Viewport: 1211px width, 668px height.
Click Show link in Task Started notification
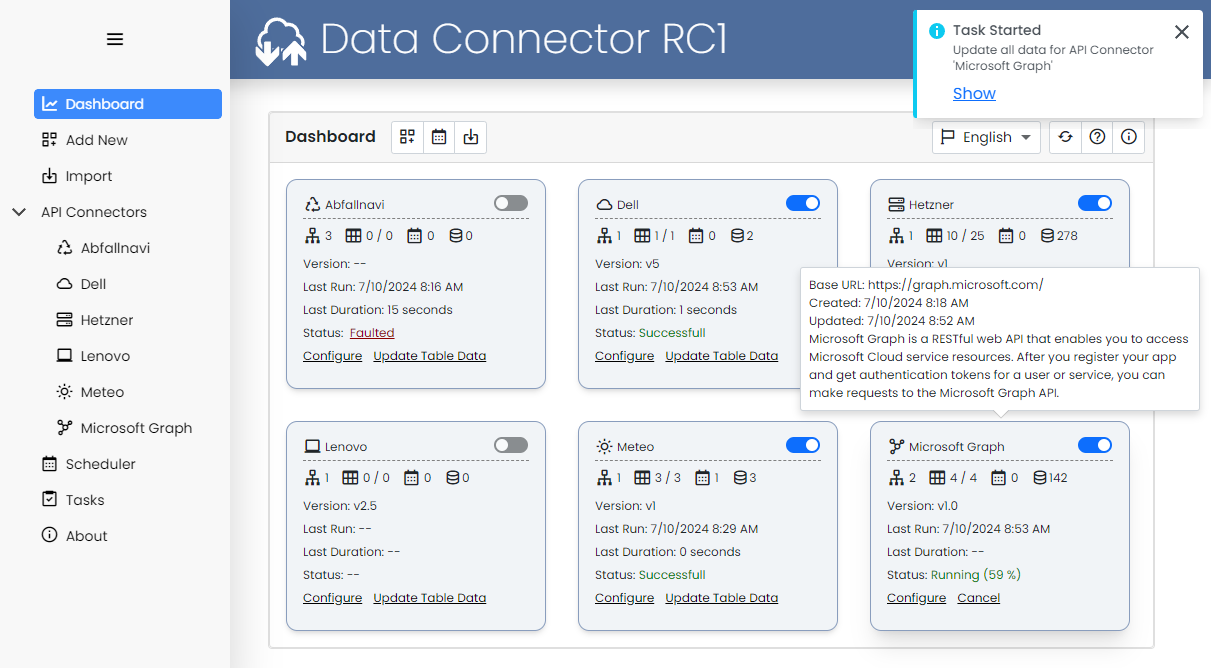pyautogui.click(x=974, y=93)
